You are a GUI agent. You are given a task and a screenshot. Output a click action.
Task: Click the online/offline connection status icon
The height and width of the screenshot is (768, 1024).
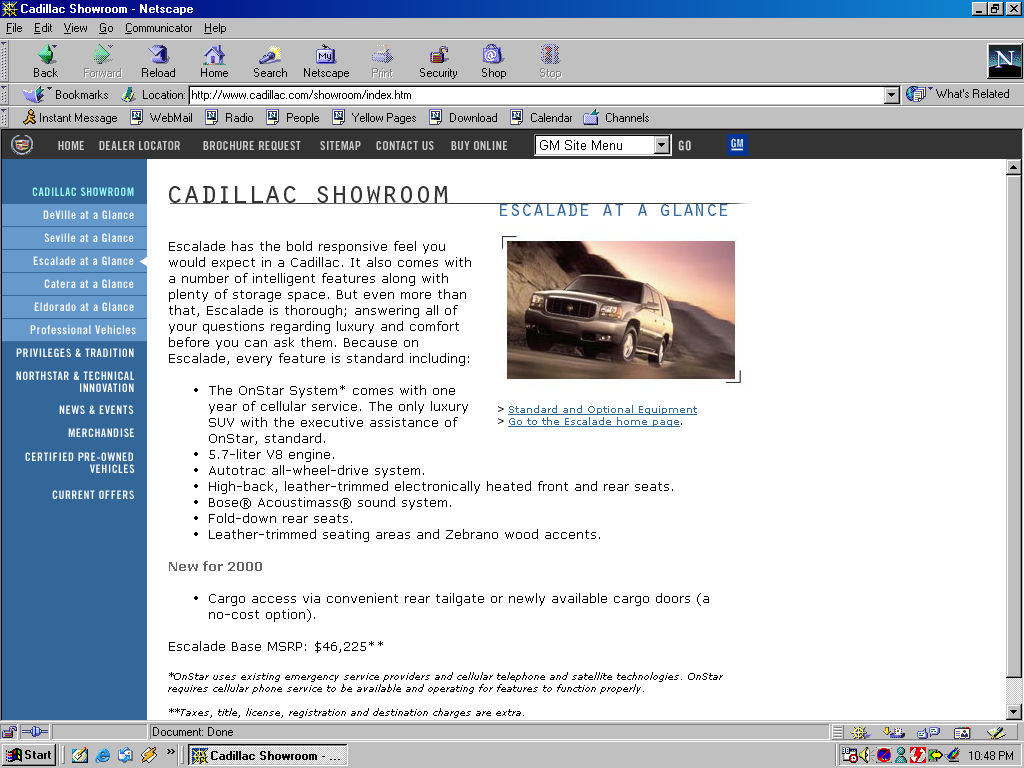(x=35, y=732)
